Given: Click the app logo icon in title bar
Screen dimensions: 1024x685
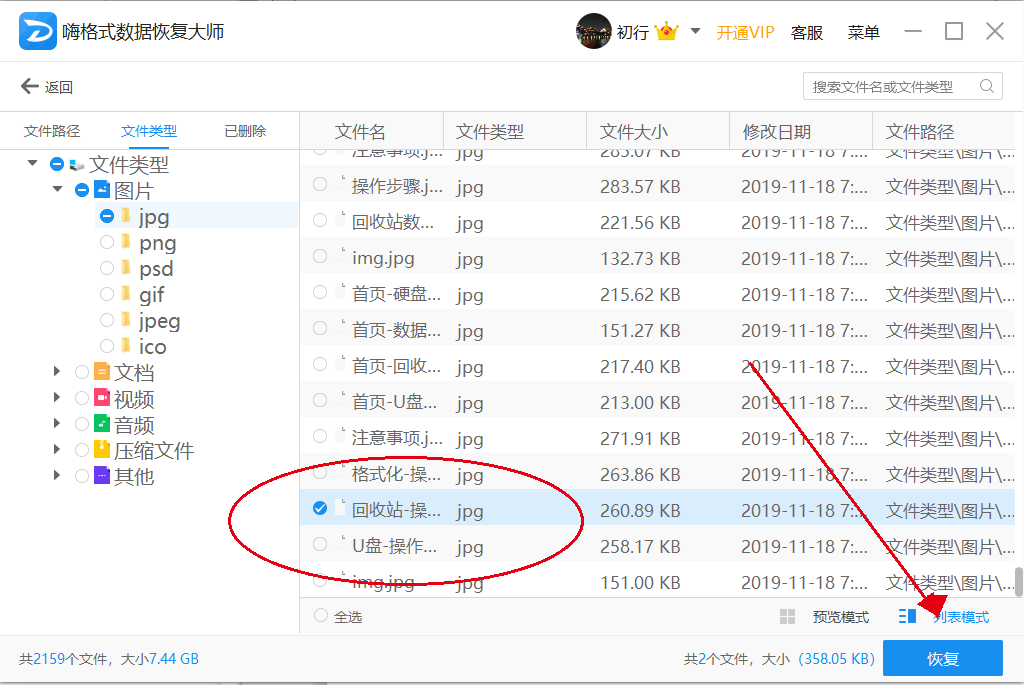Looking at the screenshot, I should click(38, 31).
